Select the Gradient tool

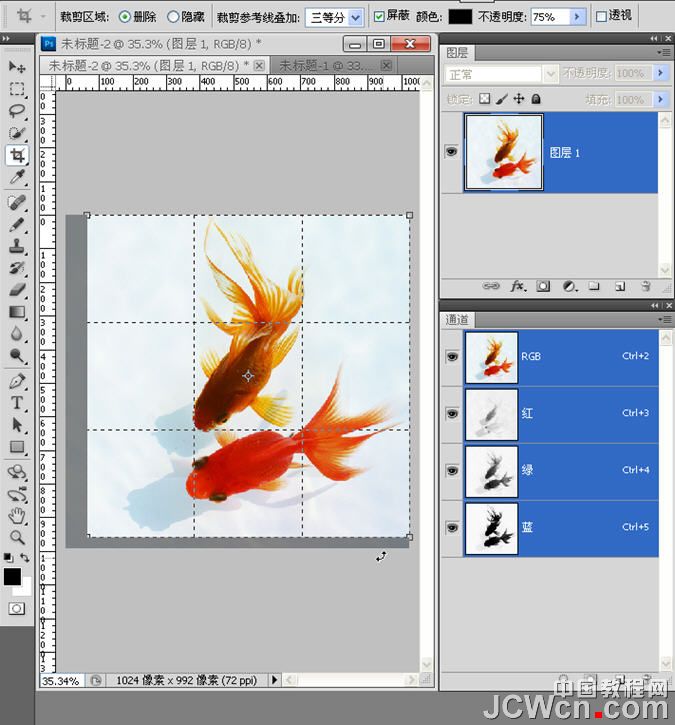[17, 312]
